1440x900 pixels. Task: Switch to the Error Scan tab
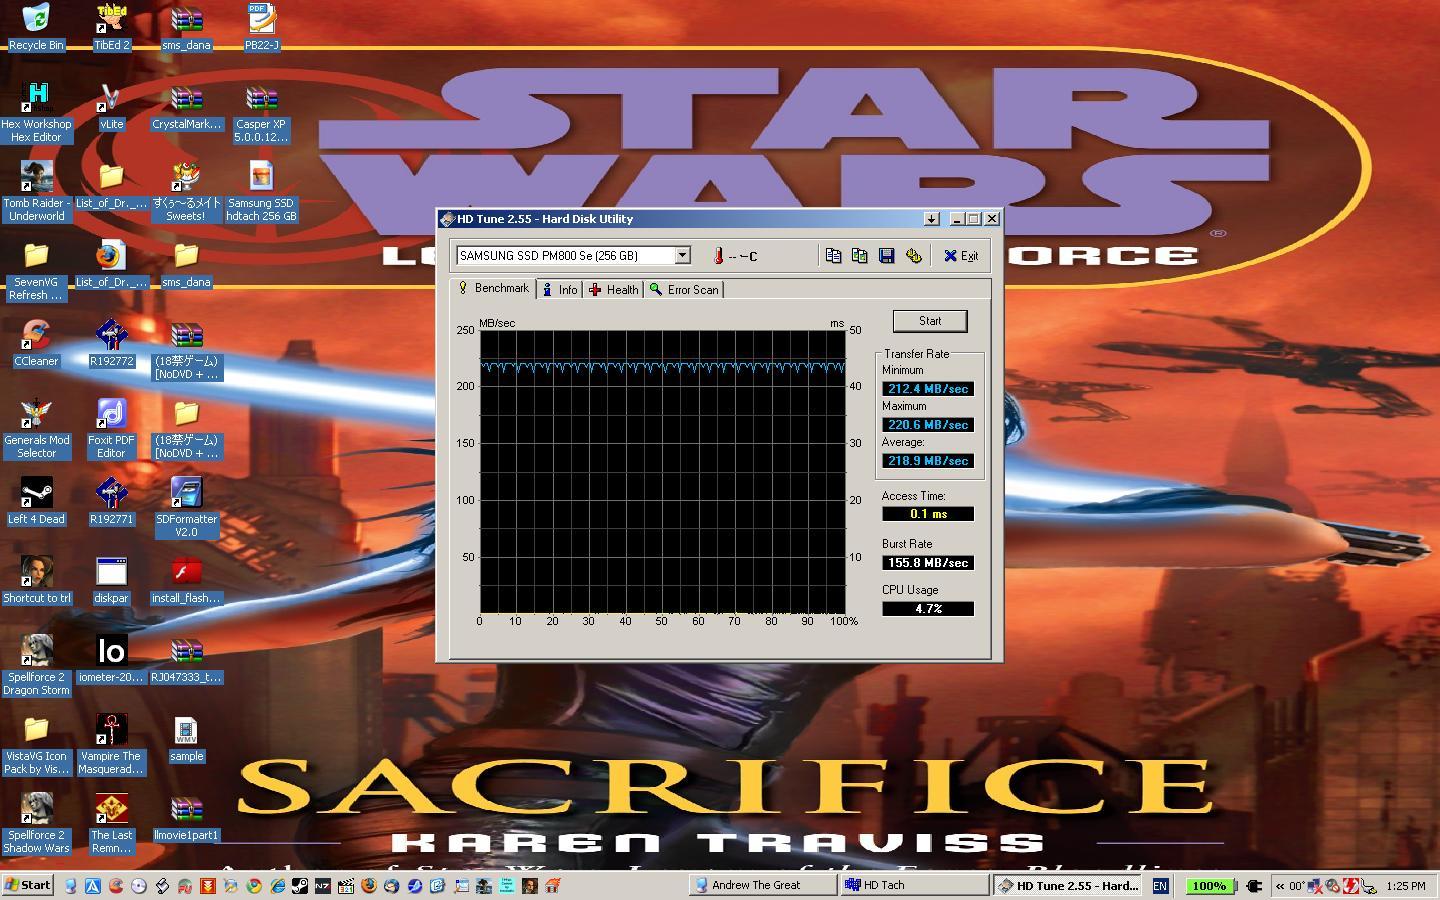click(684, 290)
